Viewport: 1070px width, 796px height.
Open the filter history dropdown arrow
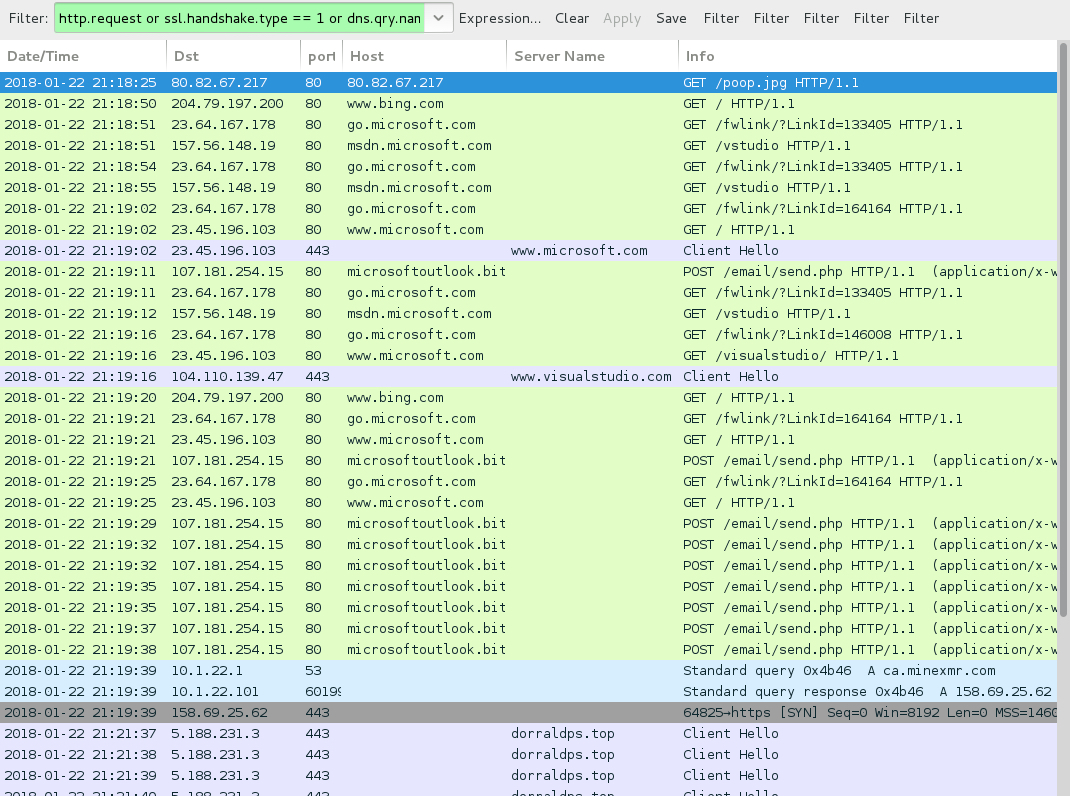tap(439, 18)
